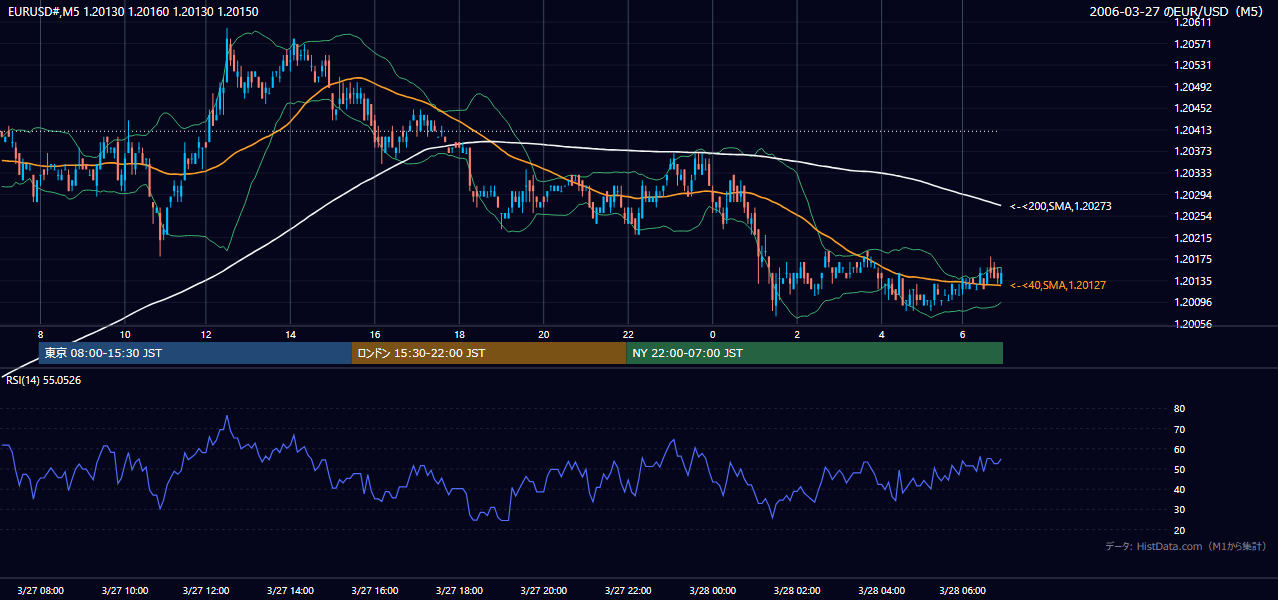The height and width of the screenshot is (600, 1278).
Task: Click price axis label 1.20531
Action: click(x=1193, y=65)
